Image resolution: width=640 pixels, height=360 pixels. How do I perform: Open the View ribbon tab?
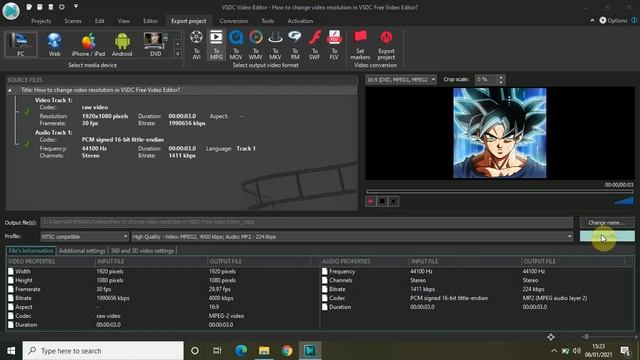click(123, 21)
